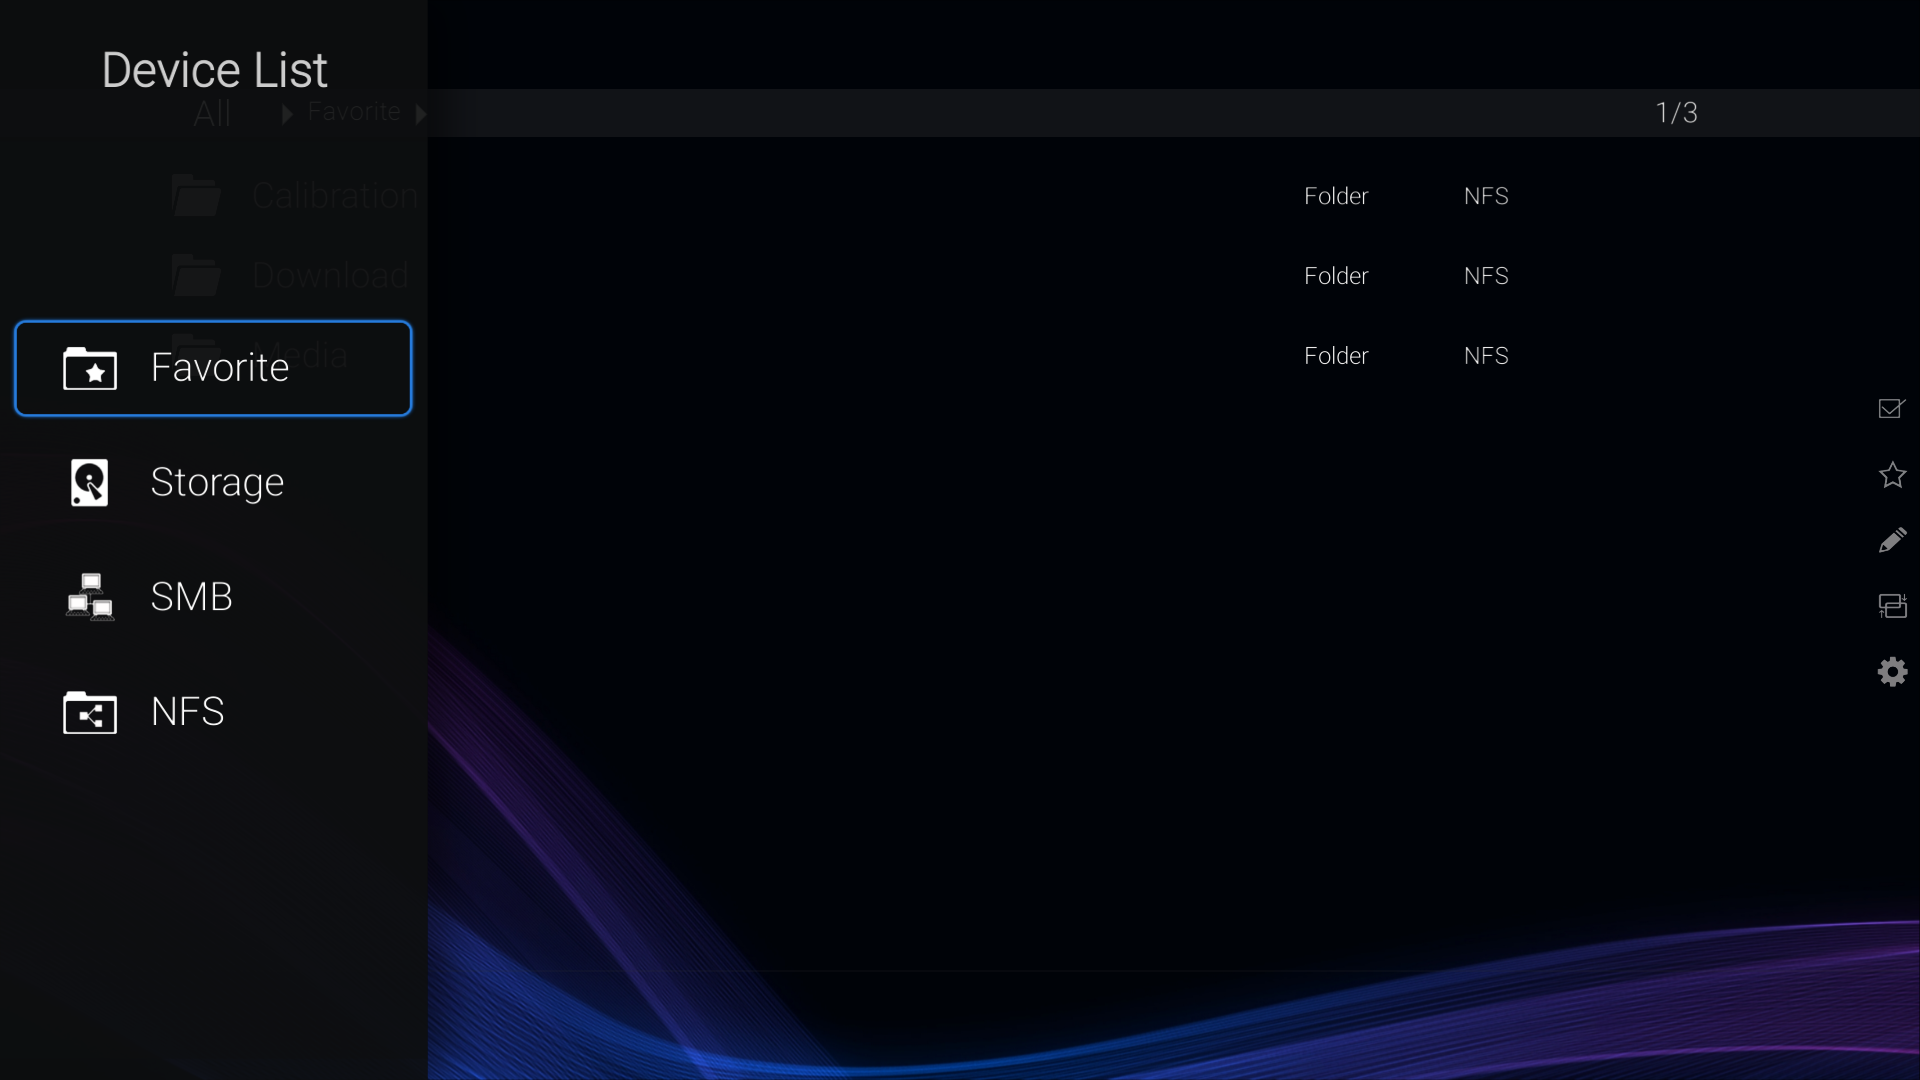1920x1080 pixels.
Task: Click the Favorite breadcrumb in path bar
Action: point(354,111)
